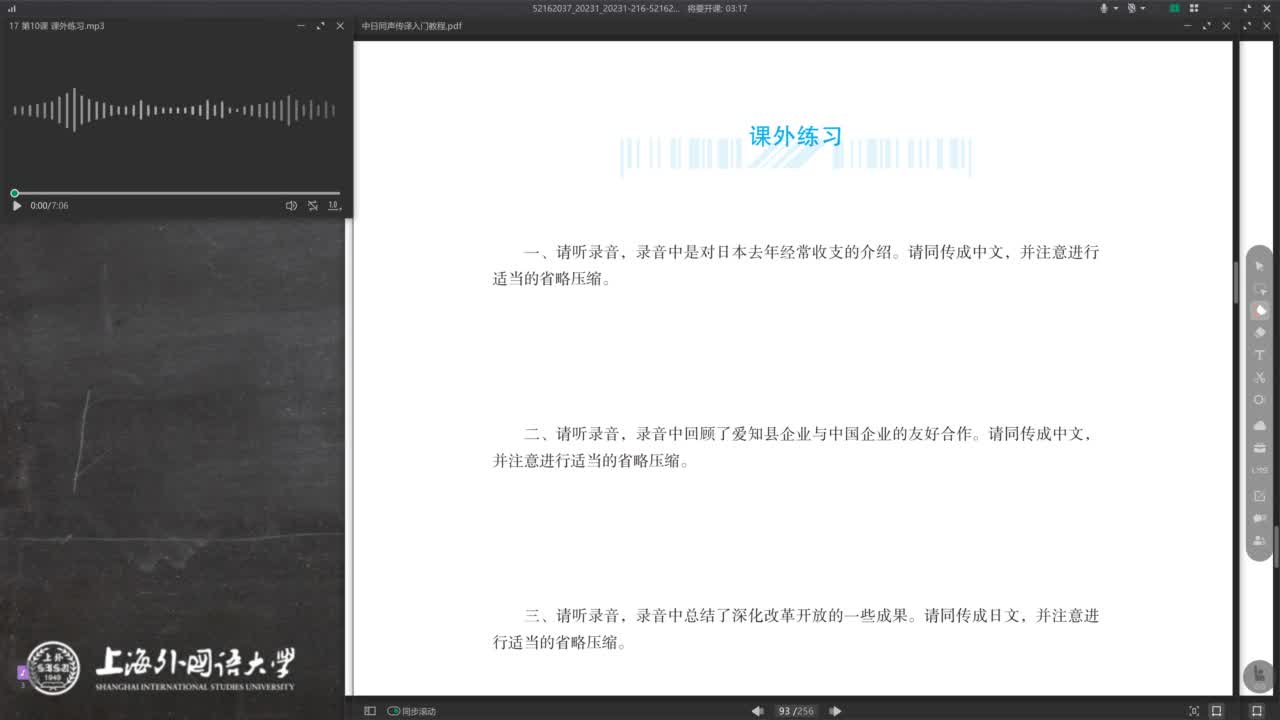Click the page number field showing 93
Image resolution: width=1280 pixels, height=720 pixels.
coord(784,711)
